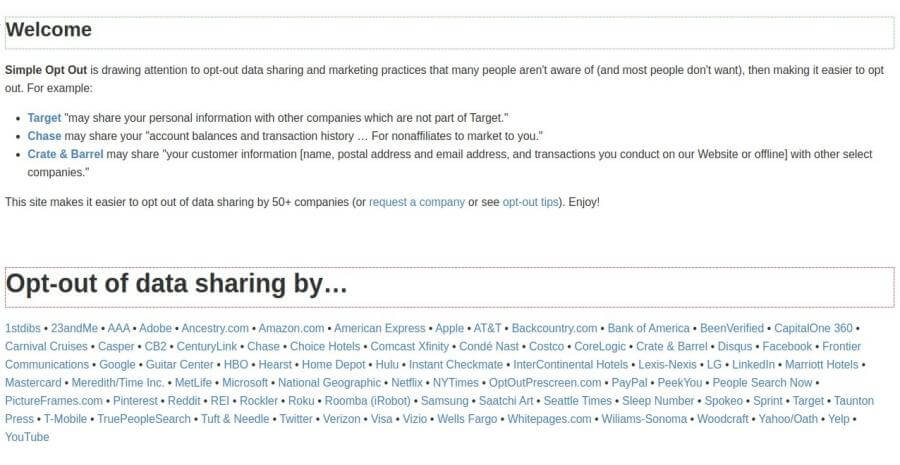900x465 pixels.
Task: Open the Yahoo/Oath link
Action: click(x=788, y=419)
